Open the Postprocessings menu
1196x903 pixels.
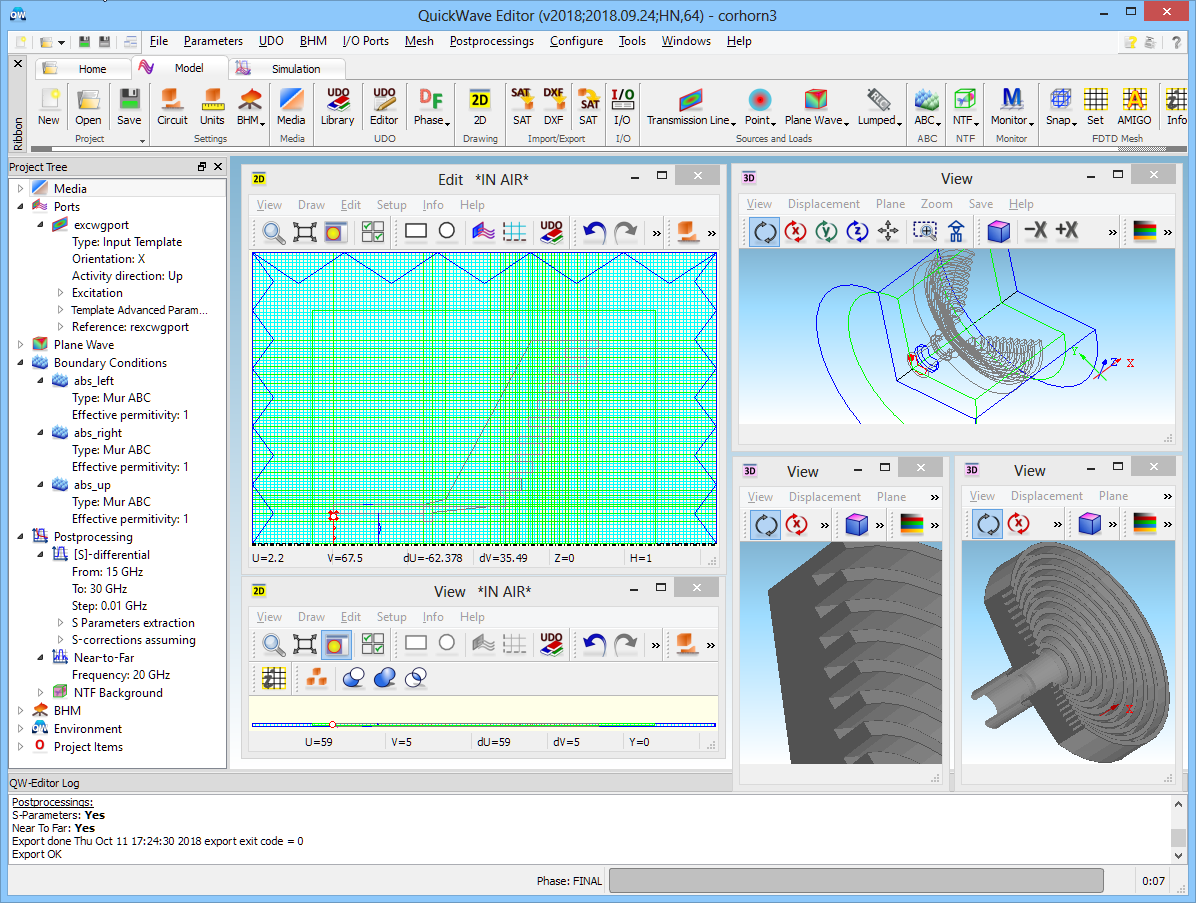pyautogui.click(x=491, y=41)
